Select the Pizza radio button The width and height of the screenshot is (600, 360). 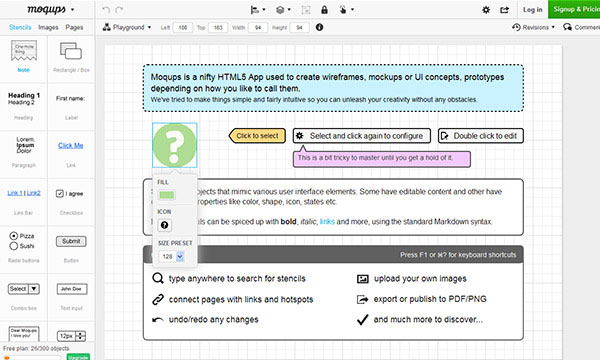pos(14,236)
